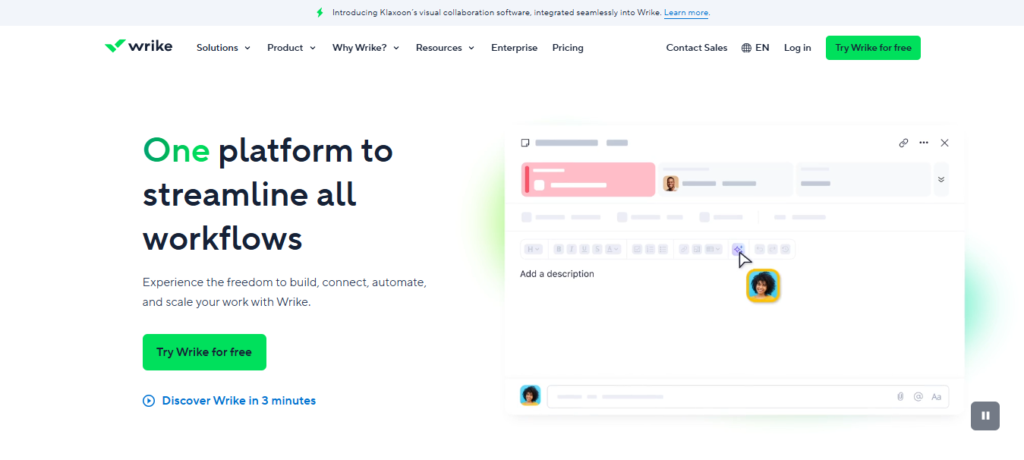1024x460 pixels.
Task: Click the version history clock icon
Action: click(x=785, y=249)
